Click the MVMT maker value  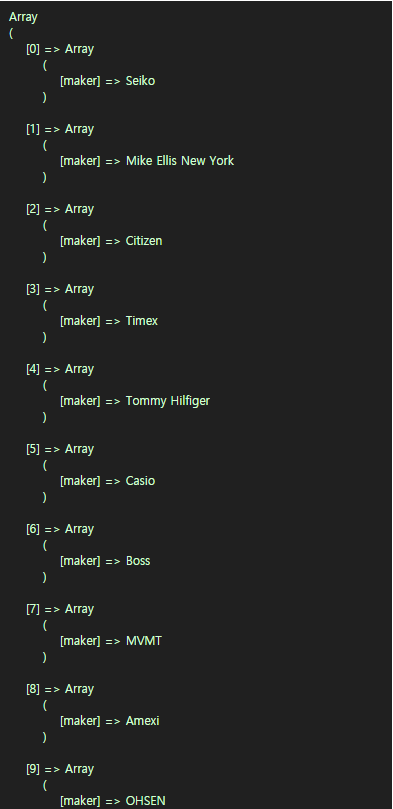click(144, 641)
